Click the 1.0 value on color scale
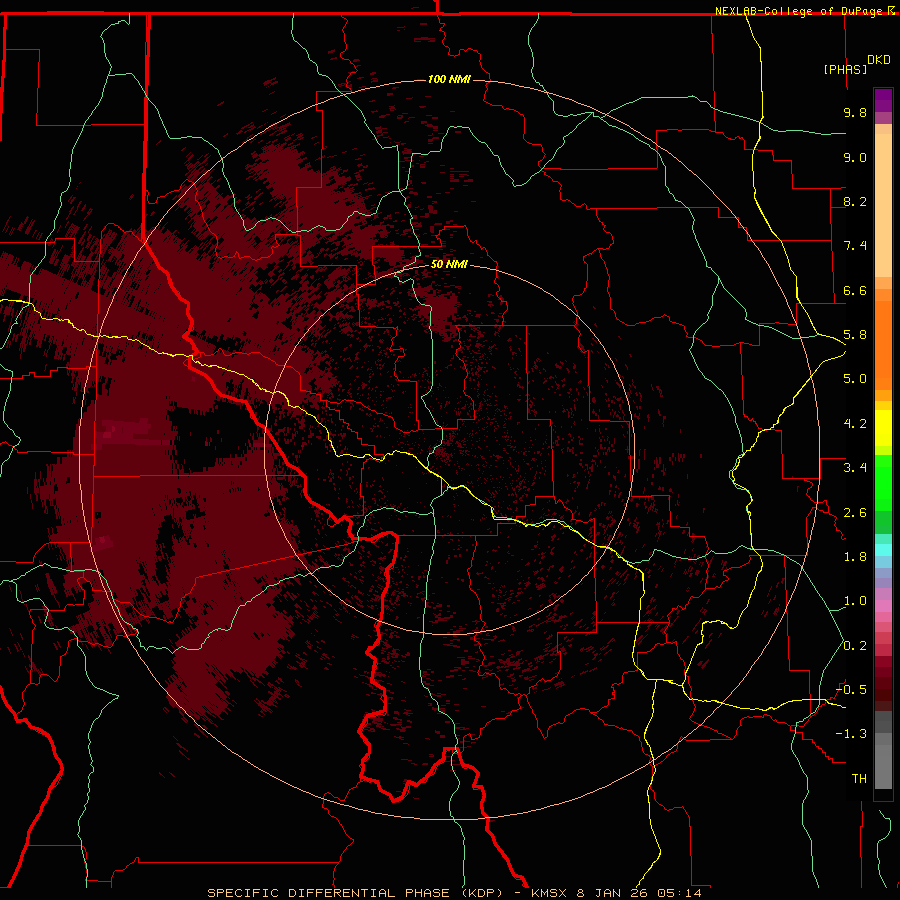Image resolution: width=900 pixels, height=900 pixels. tap(855, 601)
